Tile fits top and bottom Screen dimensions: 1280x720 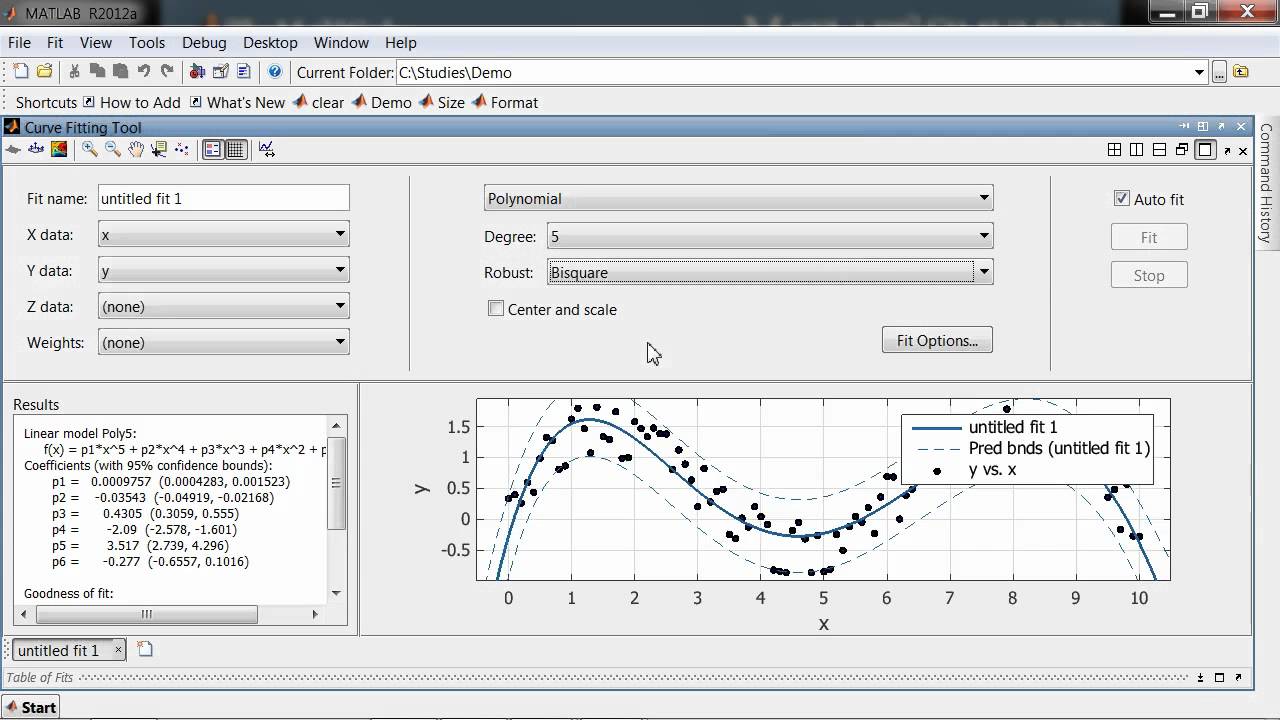pos(1160,150)
